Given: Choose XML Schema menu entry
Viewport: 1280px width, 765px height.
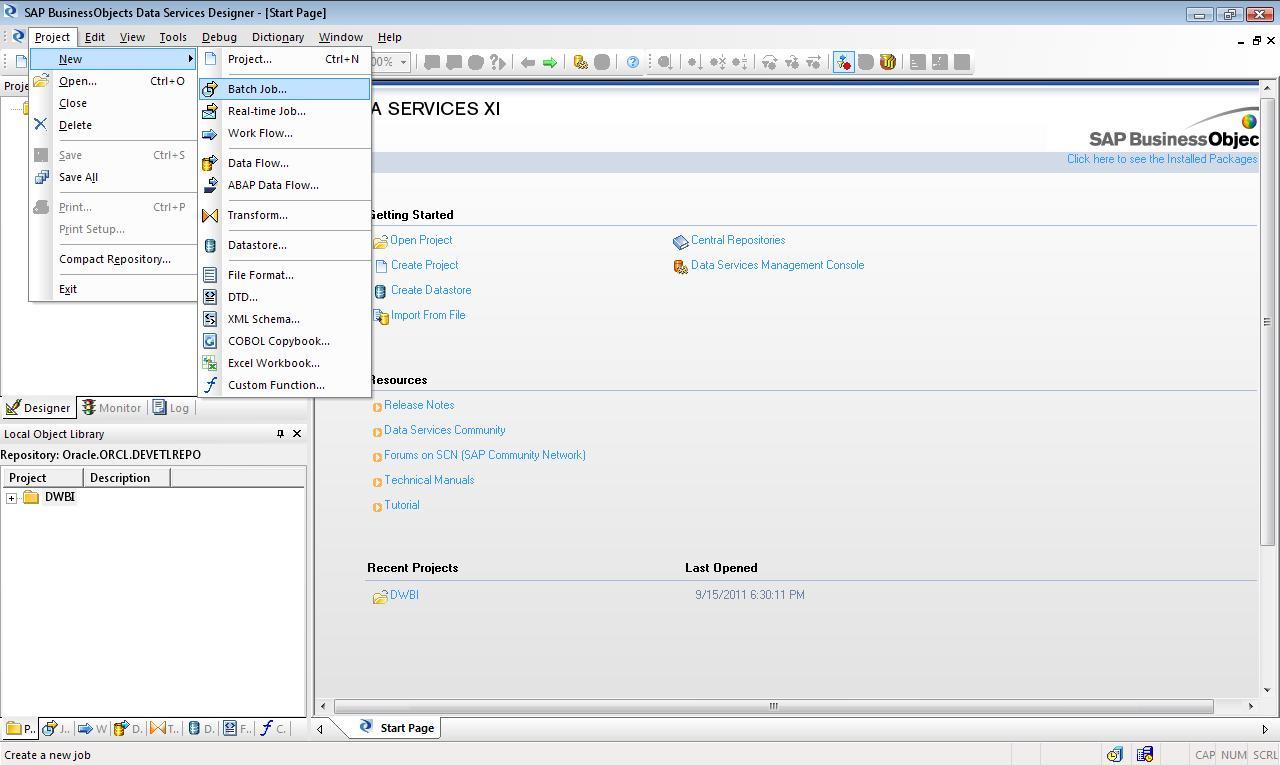Looking at the screenshot, I should (x=285, y=319).
